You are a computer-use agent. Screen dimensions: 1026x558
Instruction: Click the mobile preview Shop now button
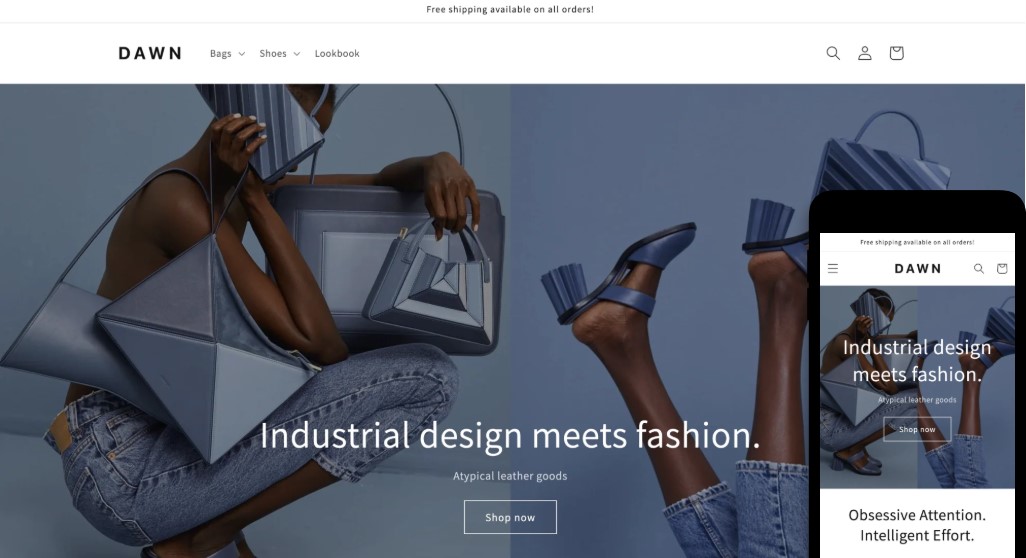coord(917,429)
